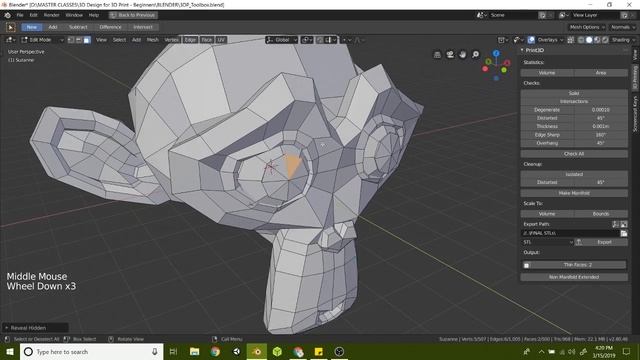Viewport: 640px width, 360px height.
Task: Run the Intersections check
Action: point(574,101)
